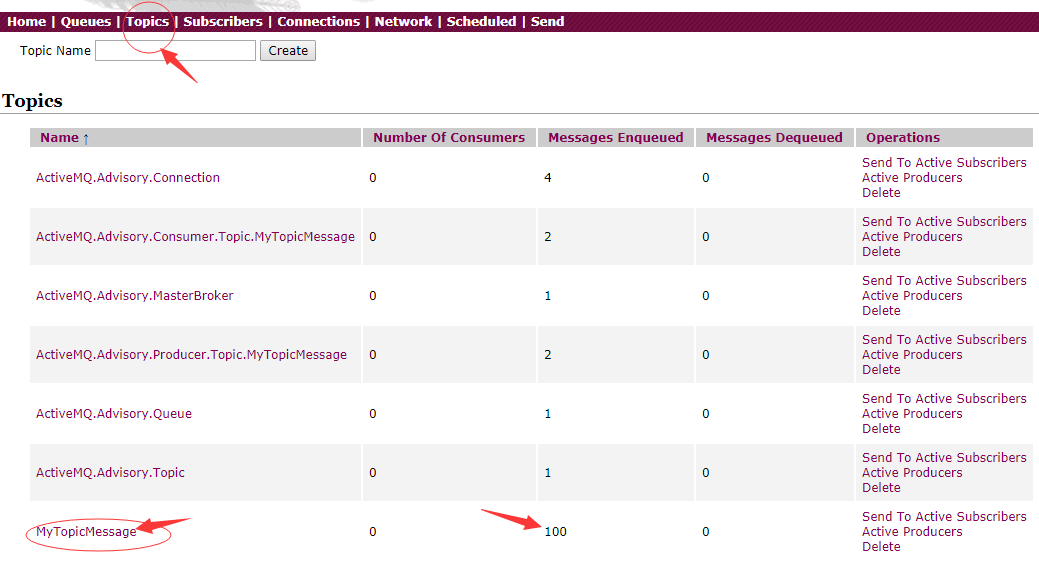
Task: Send To Active Subscribers for Advisory.Queue
Action: (x=944, y=398)
